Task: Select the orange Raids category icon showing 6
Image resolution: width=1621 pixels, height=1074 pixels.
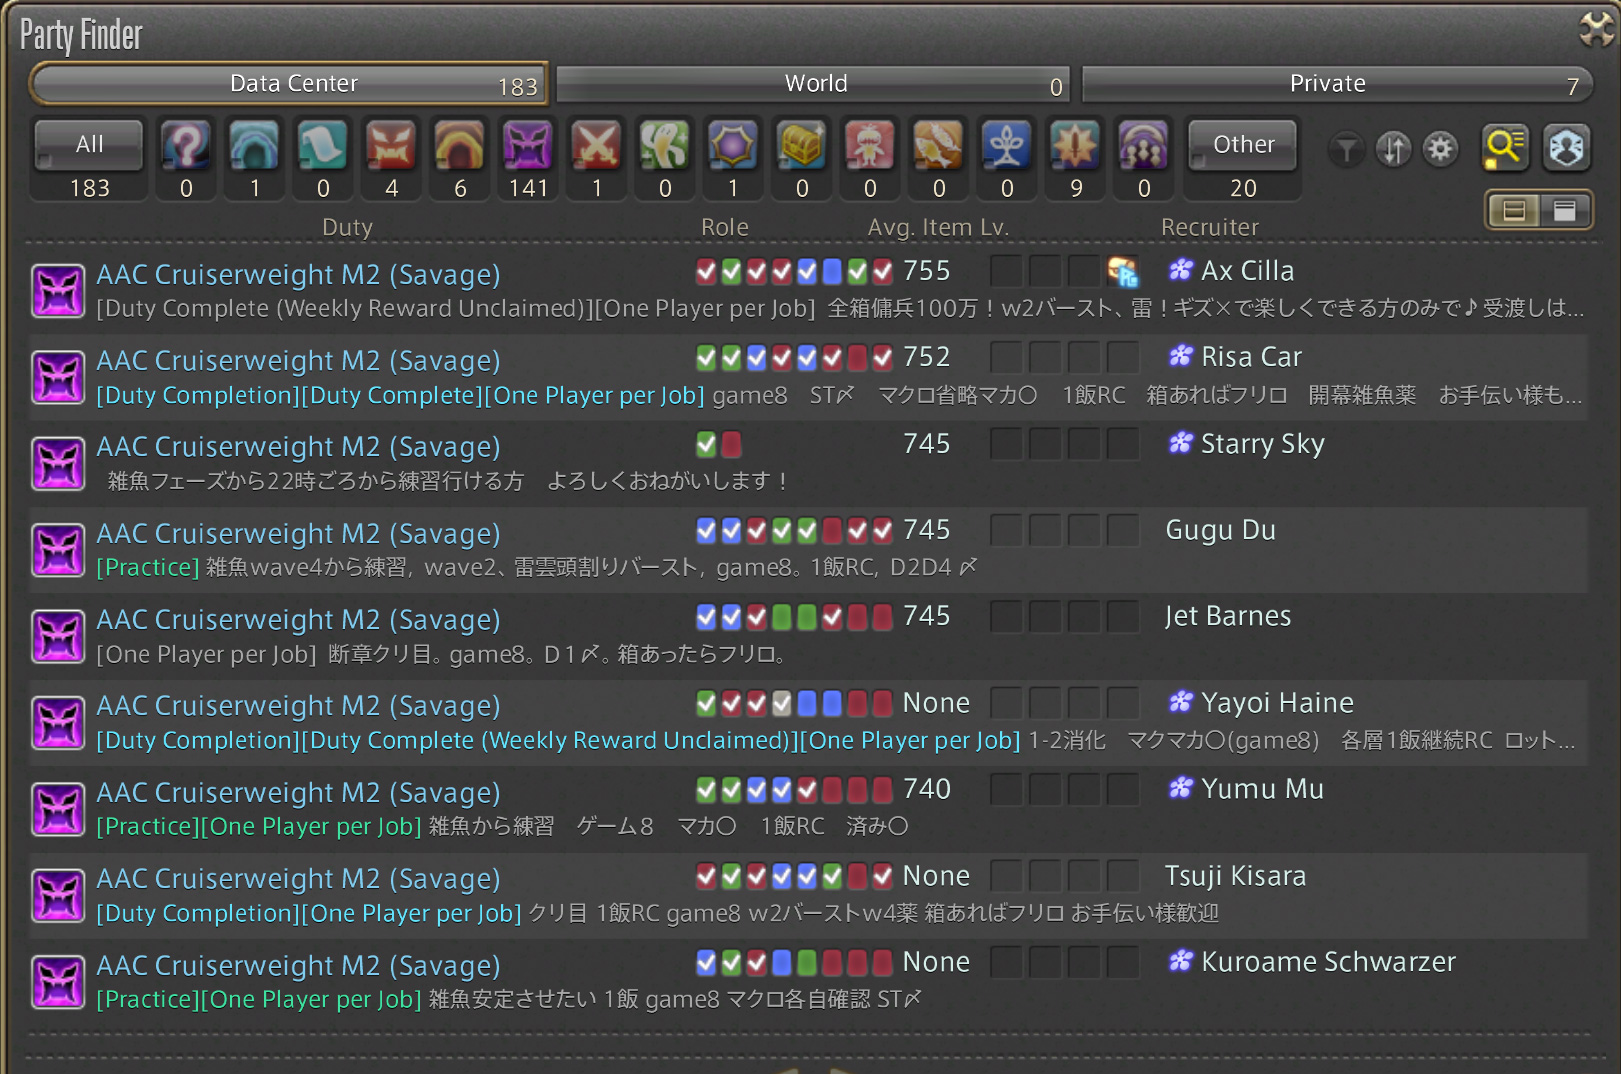Action: pos(460,146)
